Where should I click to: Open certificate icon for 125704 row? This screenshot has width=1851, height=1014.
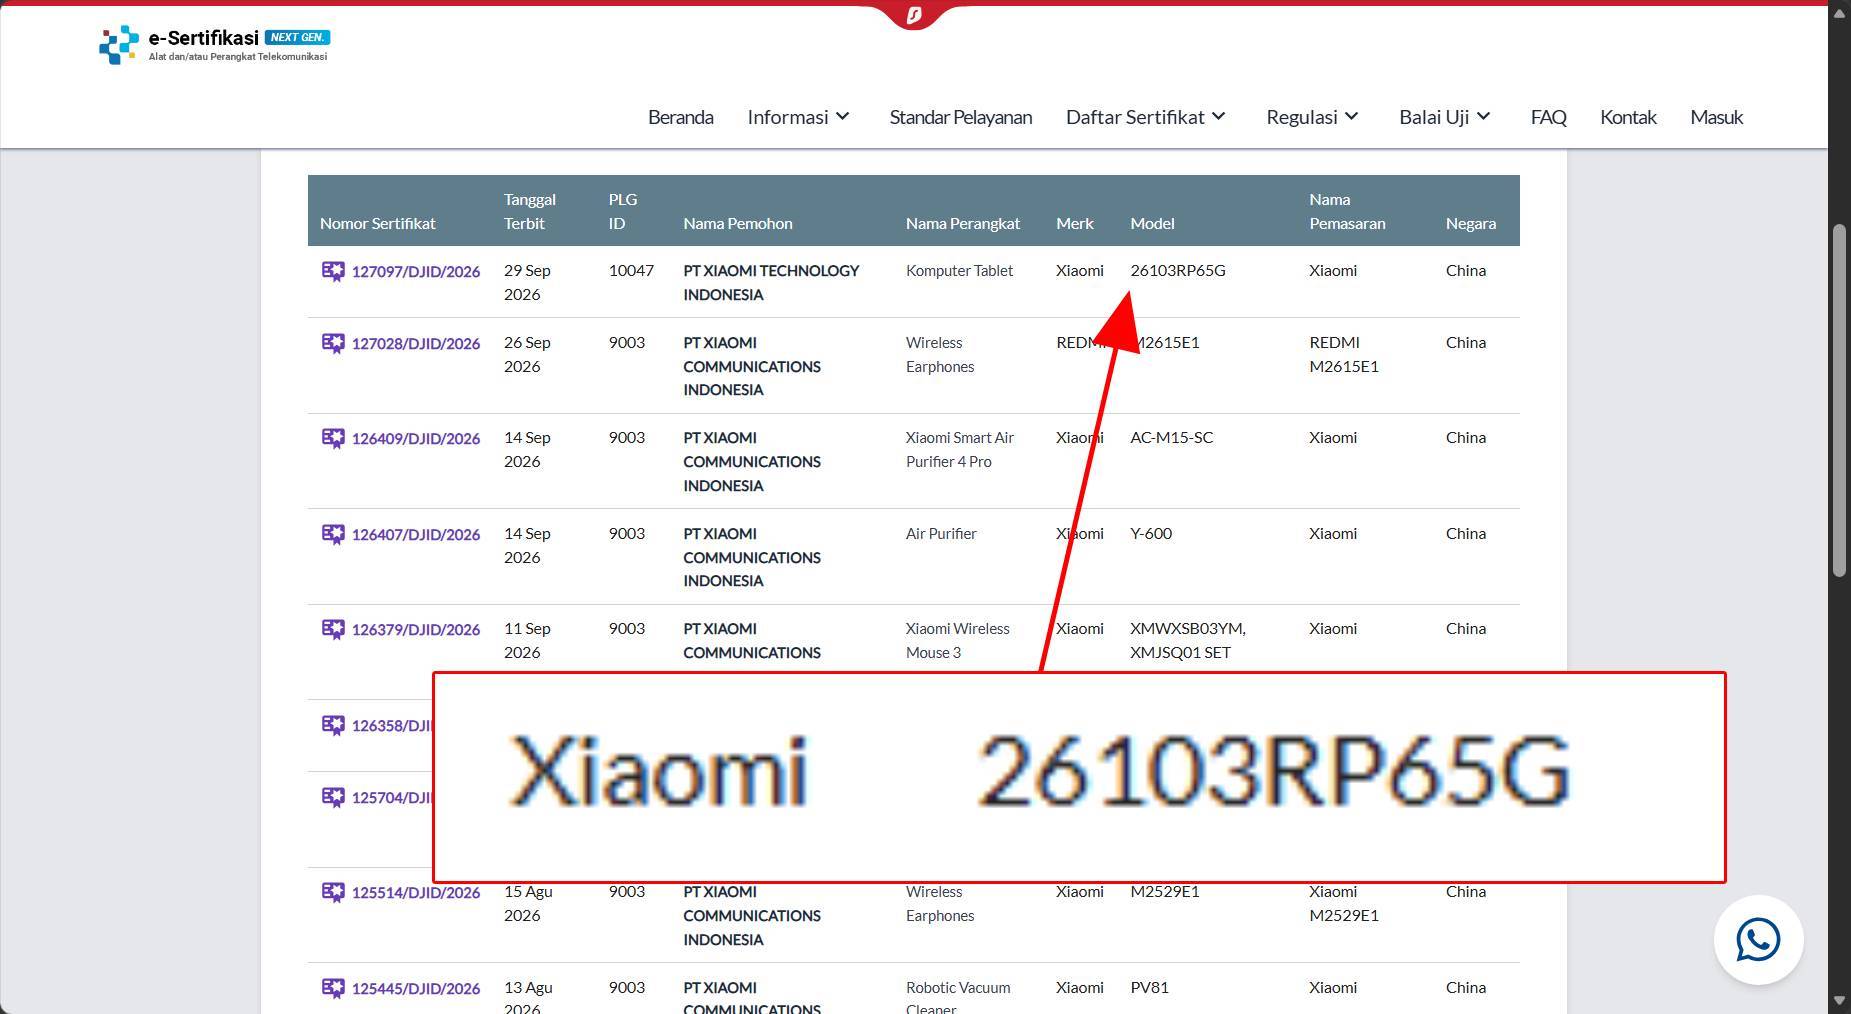[333, 797]
